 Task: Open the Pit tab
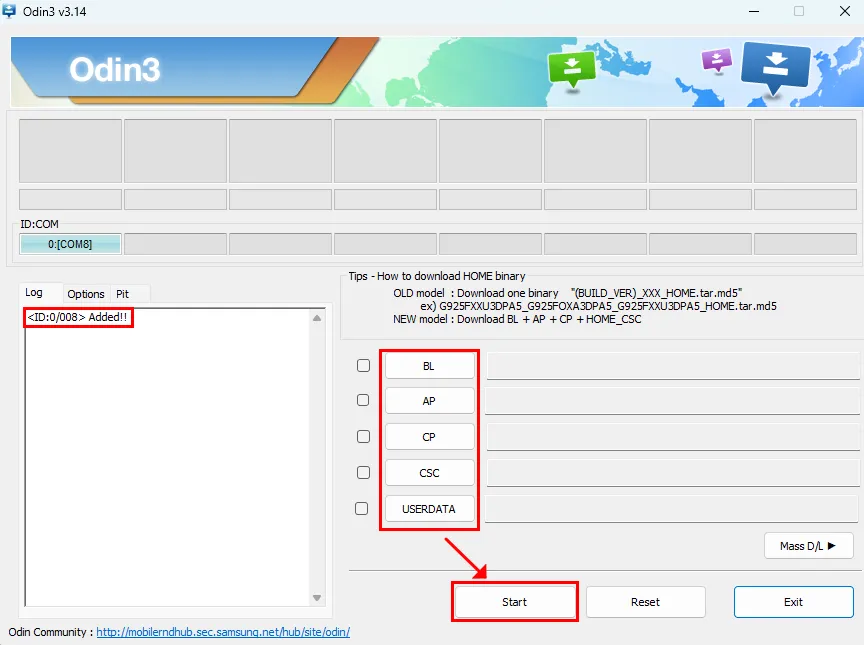pos(122,294)
